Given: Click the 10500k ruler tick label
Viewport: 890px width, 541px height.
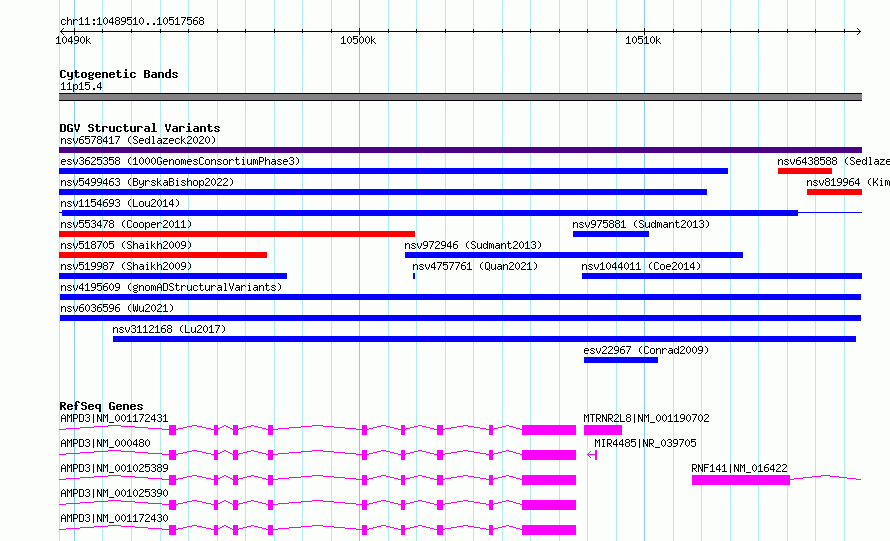Looking at the screenshot, I should [x=358, y=40].
